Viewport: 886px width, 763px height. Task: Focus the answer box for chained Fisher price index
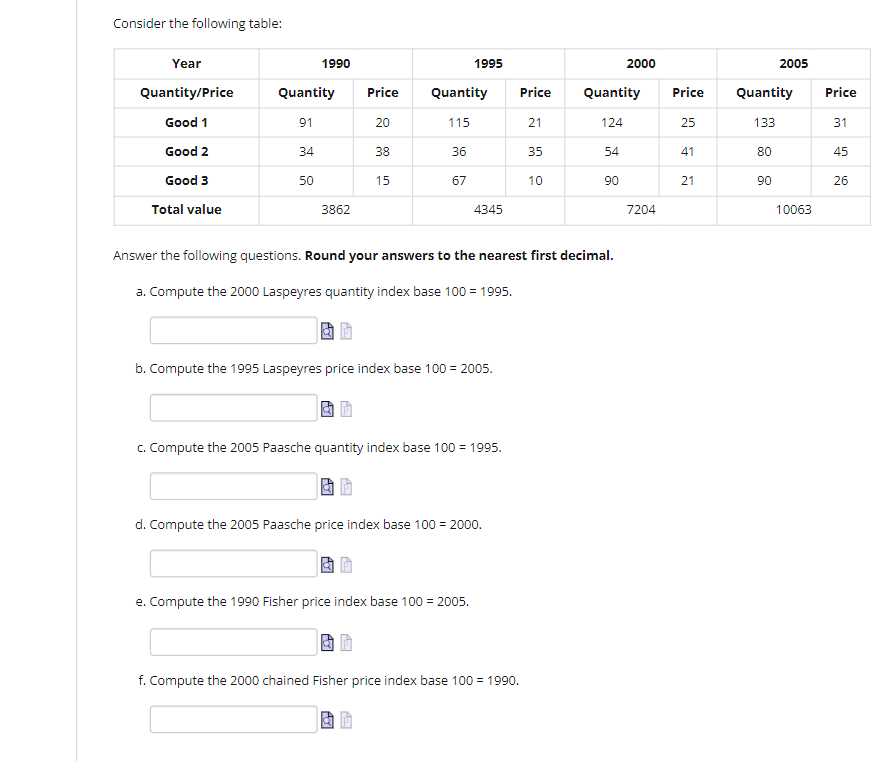tap(233, 719)
